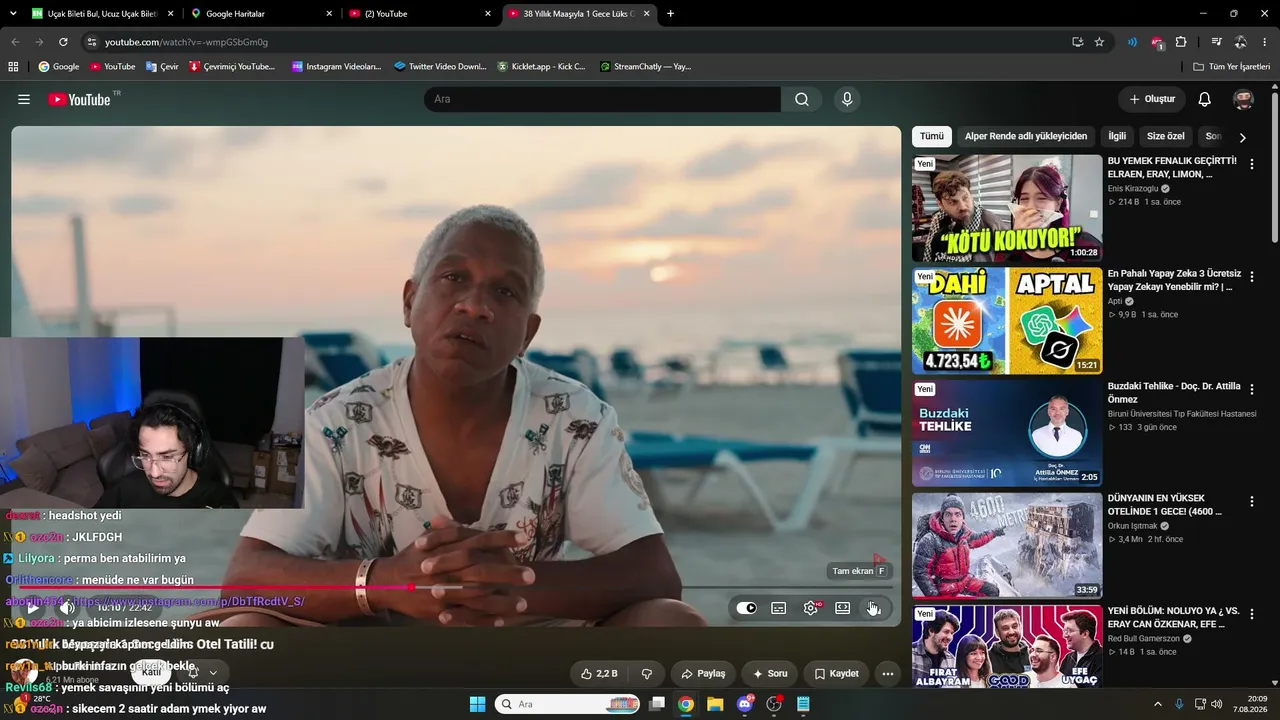1280x720 pixels.
Task: Select the İlgili filter chip
Action: (x=1117, y=136)
